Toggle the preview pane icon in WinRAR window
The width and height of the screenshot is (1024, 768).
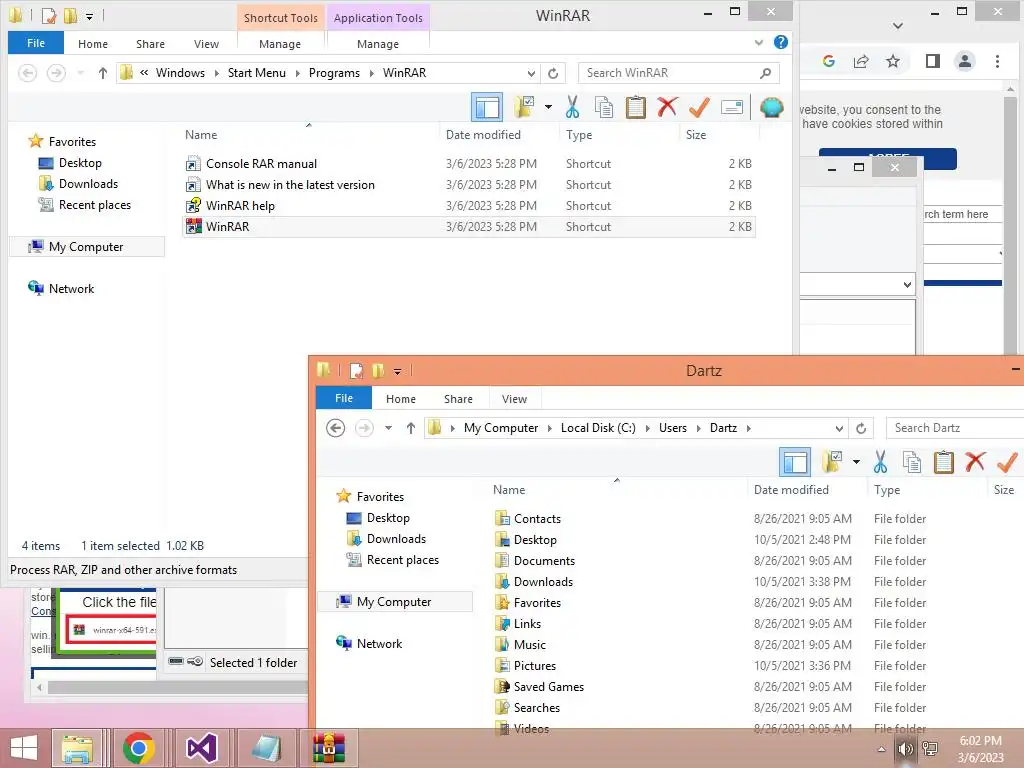[487, 107]
